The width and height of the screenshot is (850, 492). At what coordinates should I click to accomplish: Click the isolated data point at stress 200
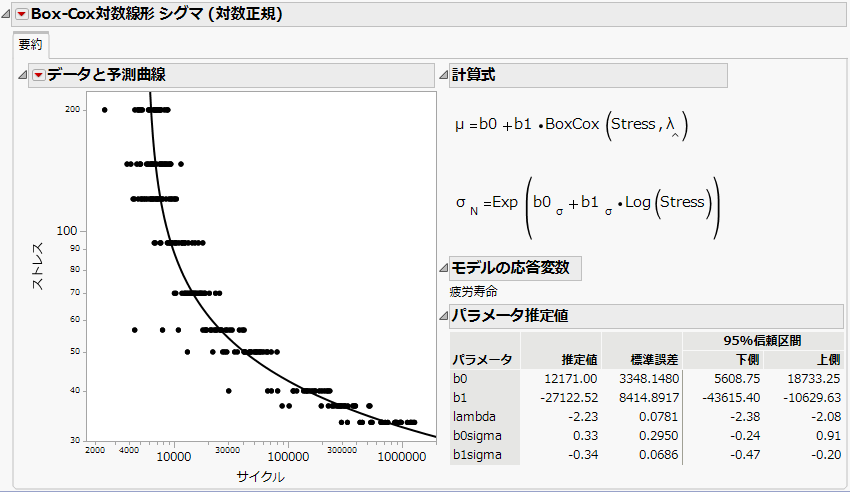pyautogui.click(x=105, y=110)
